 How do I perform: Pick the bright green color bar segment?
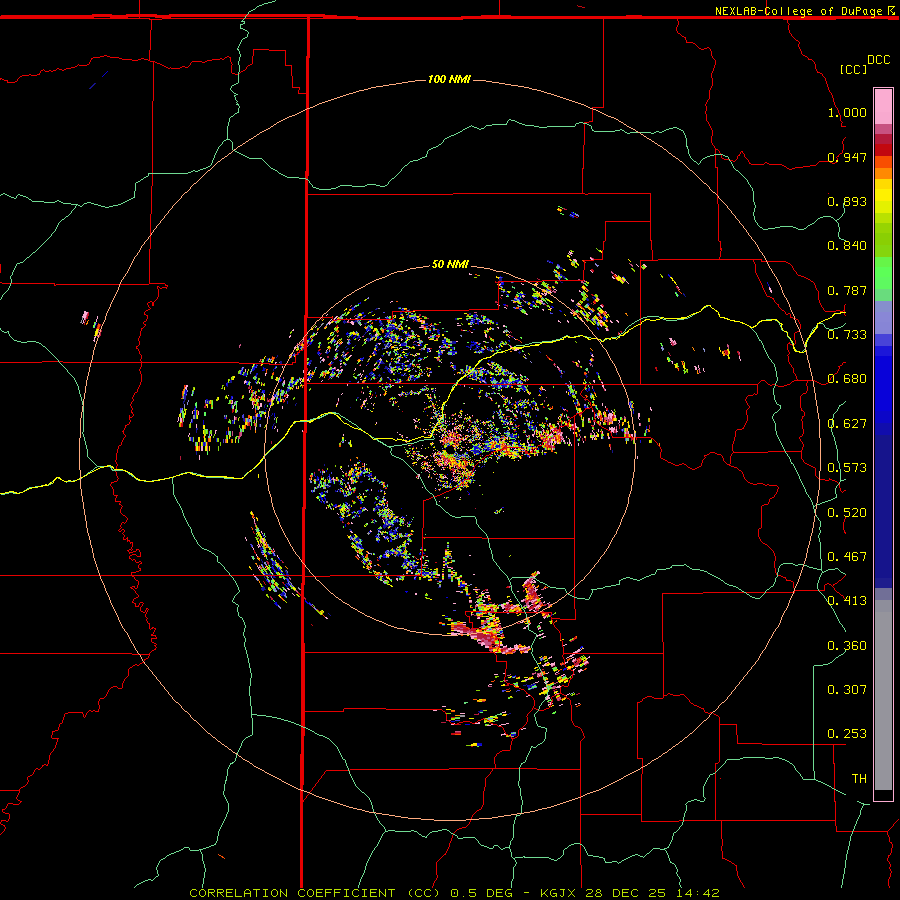pos(883,273)
